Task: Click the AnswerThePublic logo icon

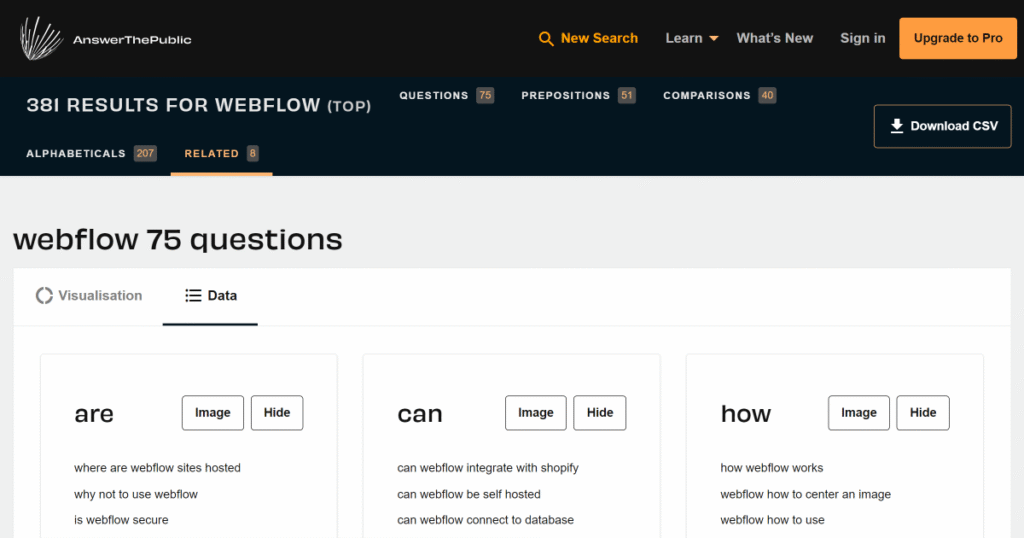Action: 40,38
